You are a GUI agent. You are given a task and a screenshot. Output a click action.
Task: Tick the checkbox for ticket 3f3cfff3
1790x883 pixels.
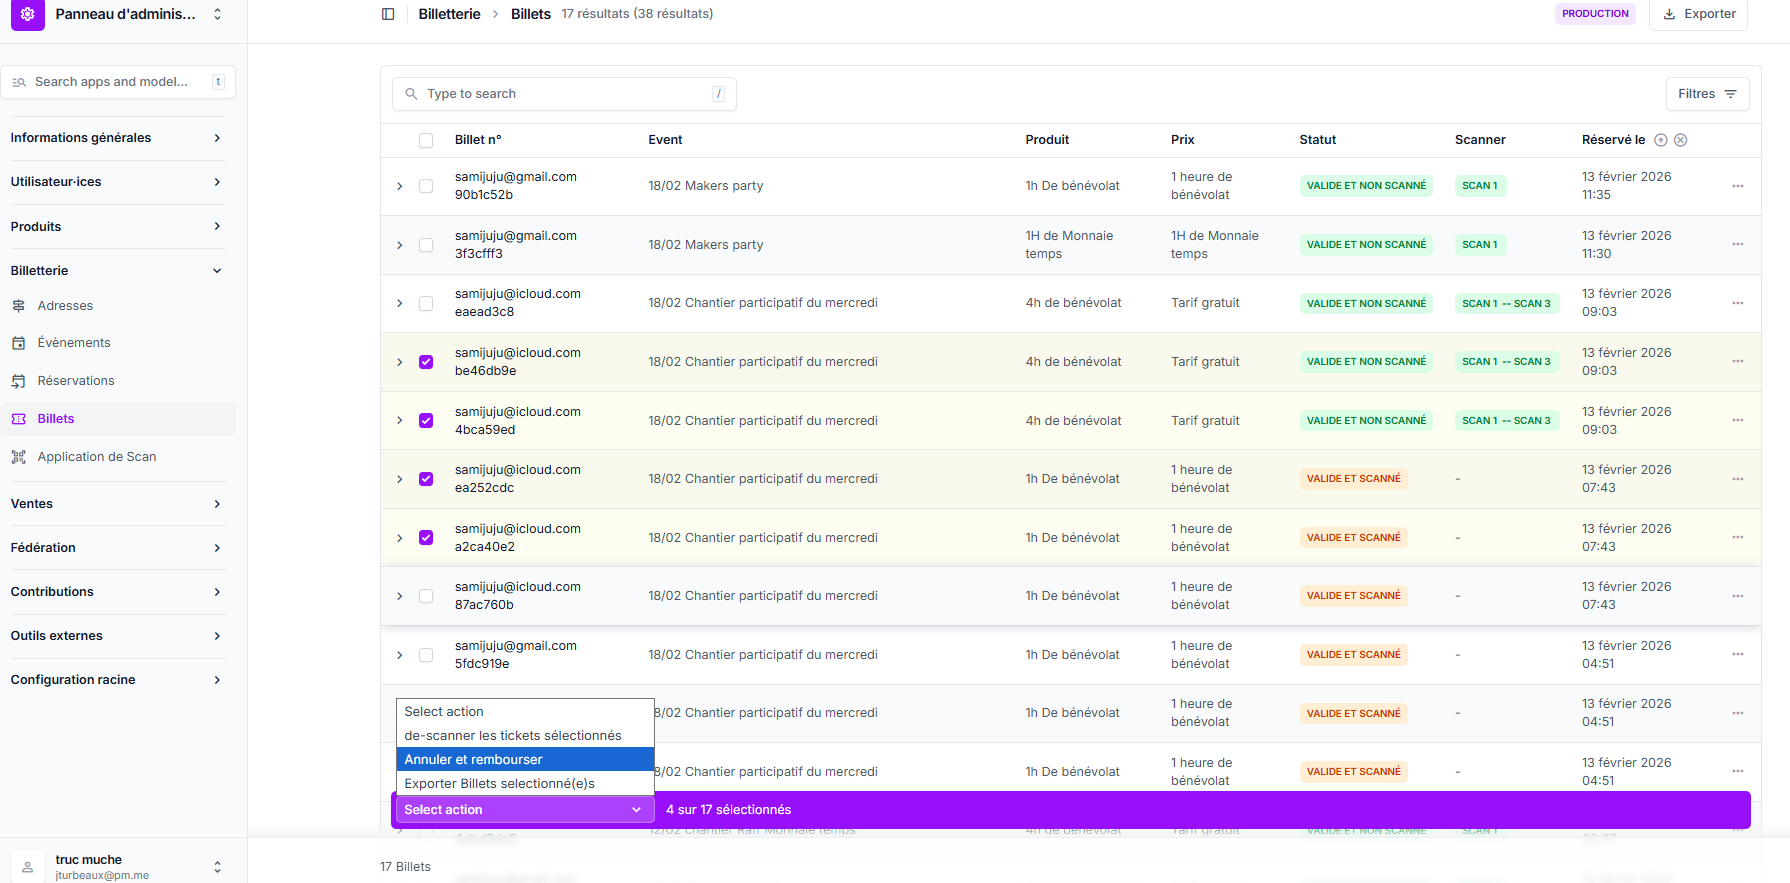tap(426, 245)
